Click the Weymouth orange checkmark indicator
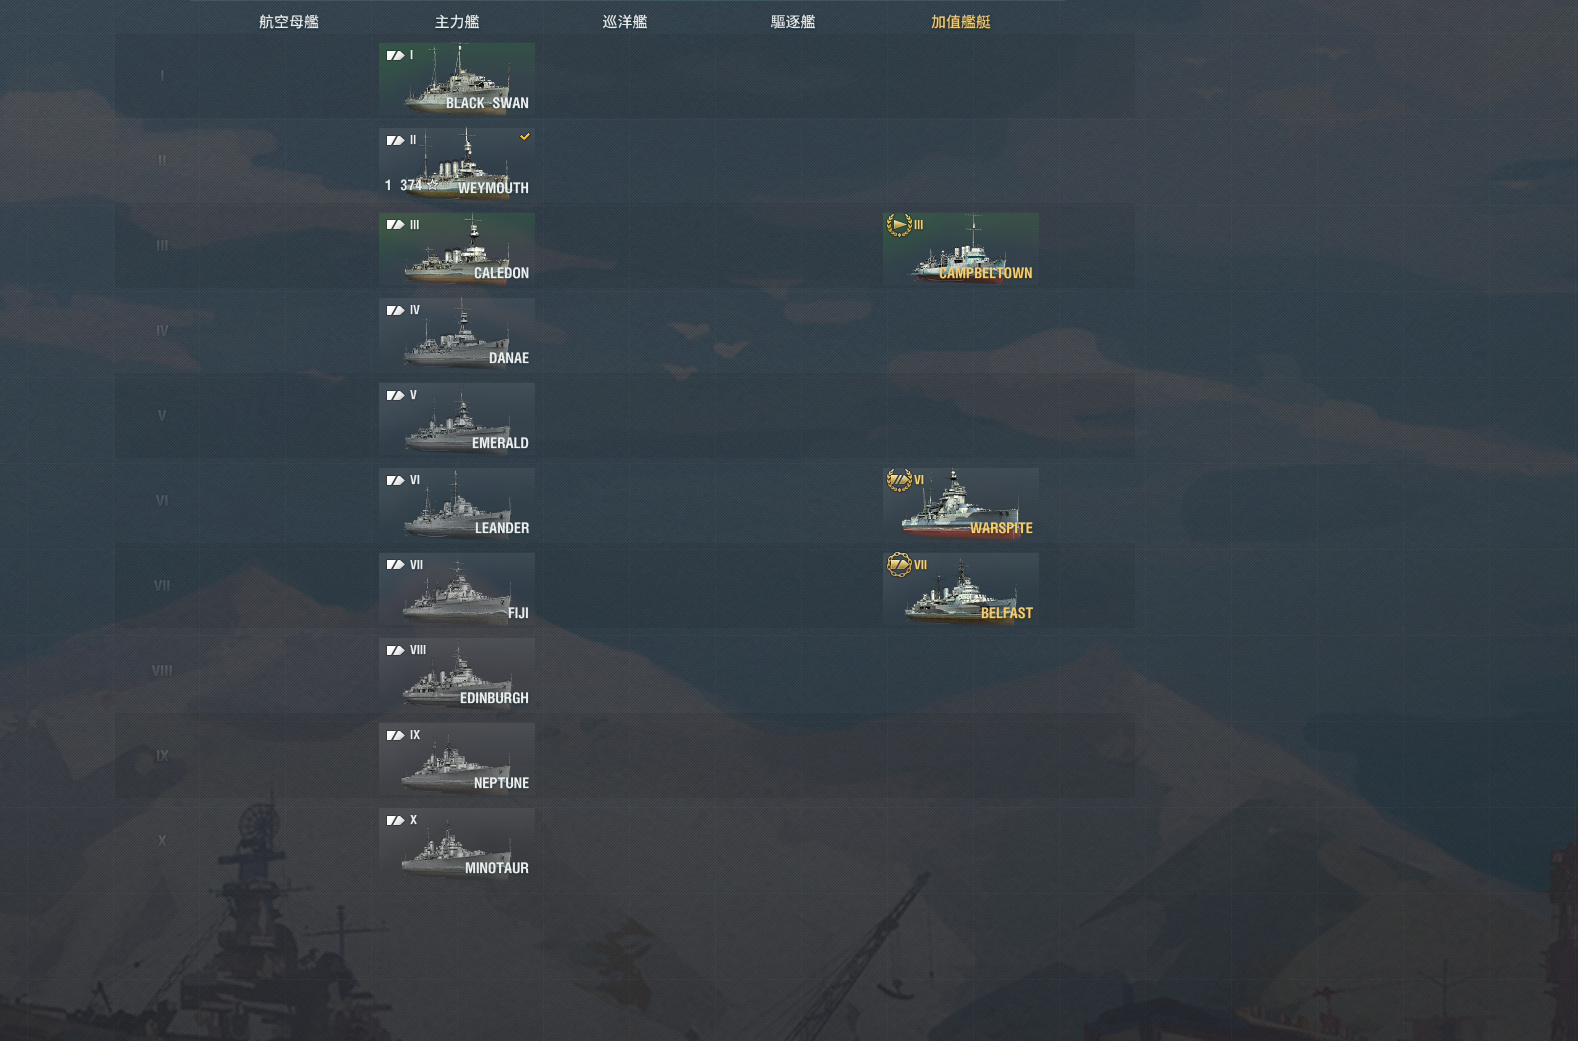The width and height of the screenshot is (1578, 1041). (525, 136)
